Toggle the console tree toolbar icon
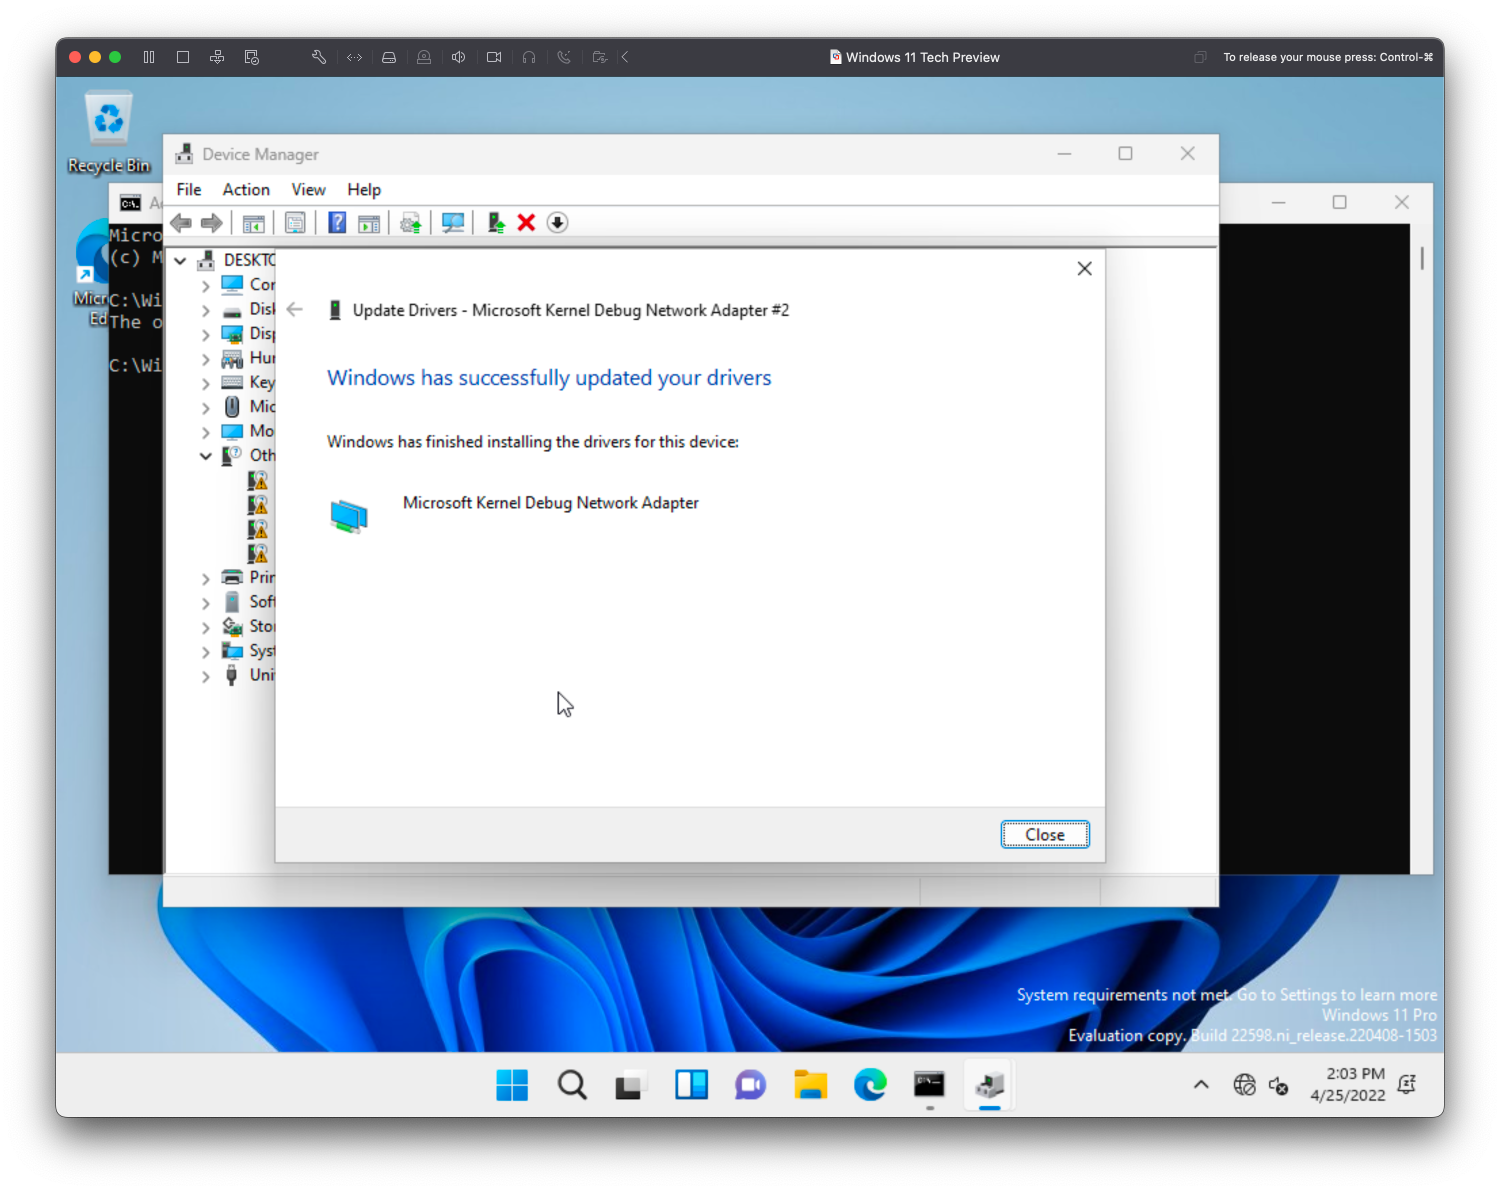 coord(254,223)
